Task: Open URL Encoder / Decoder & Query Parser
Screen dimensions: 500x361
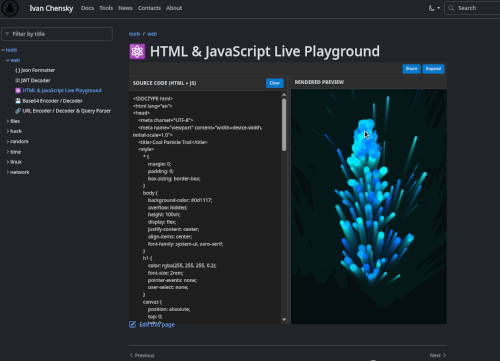Action: (63, 111)
